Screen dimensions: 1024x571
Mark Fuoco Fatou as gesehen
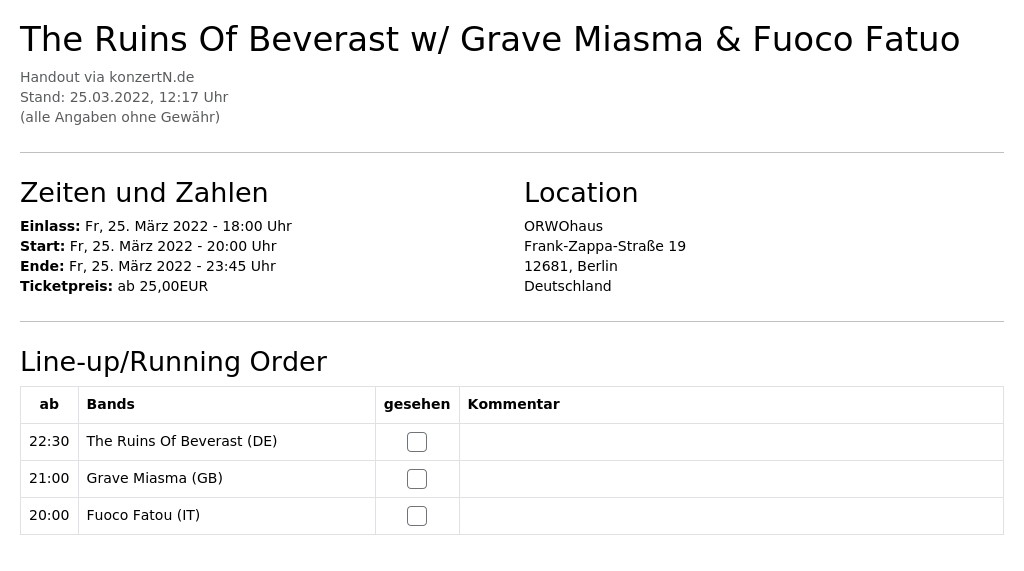click(417, 516)
